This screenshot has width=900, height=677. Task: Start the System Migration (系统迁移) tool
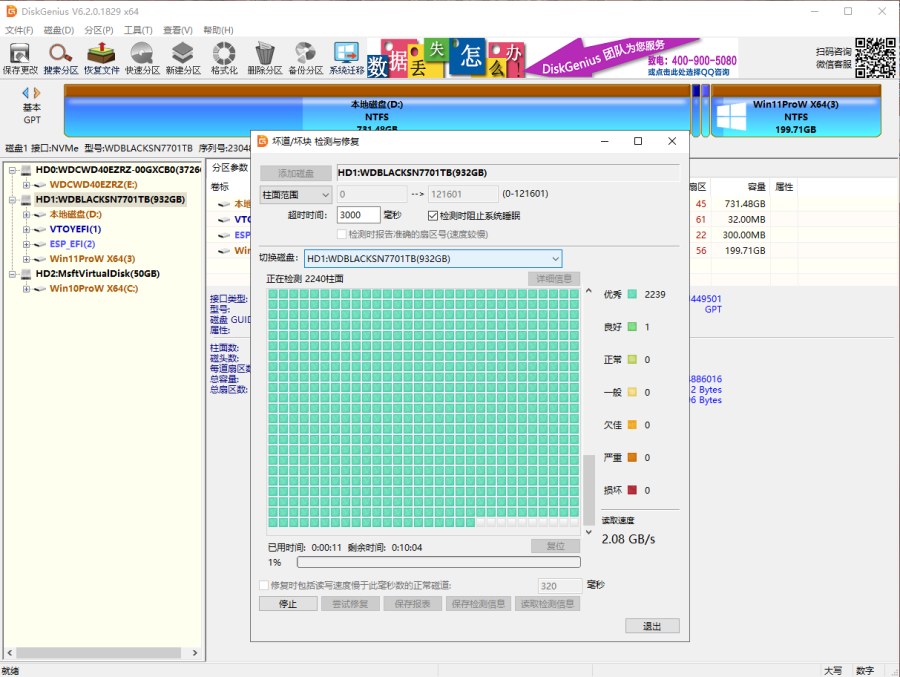(347, 58)
